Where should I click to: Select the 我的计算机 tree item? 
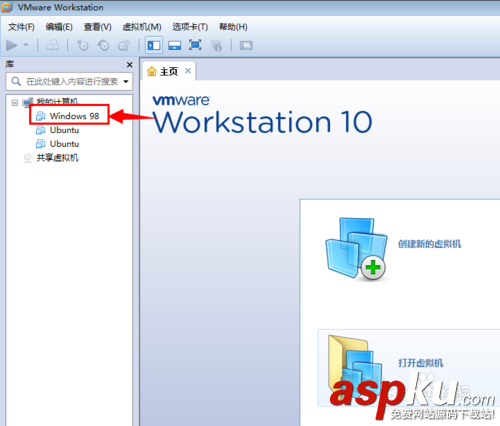[57, 101]
